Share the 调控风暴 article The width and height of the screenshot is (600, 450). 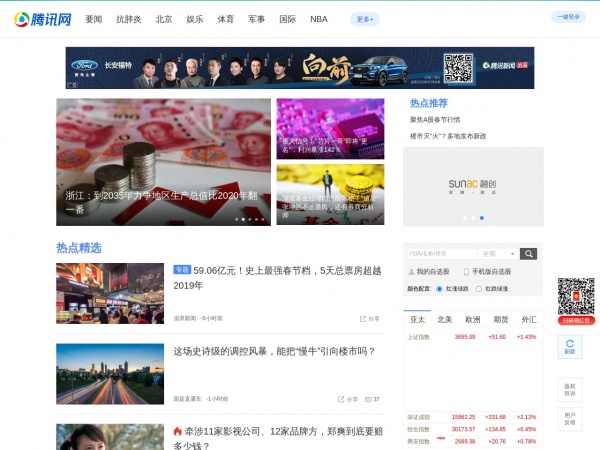[348, 399]
